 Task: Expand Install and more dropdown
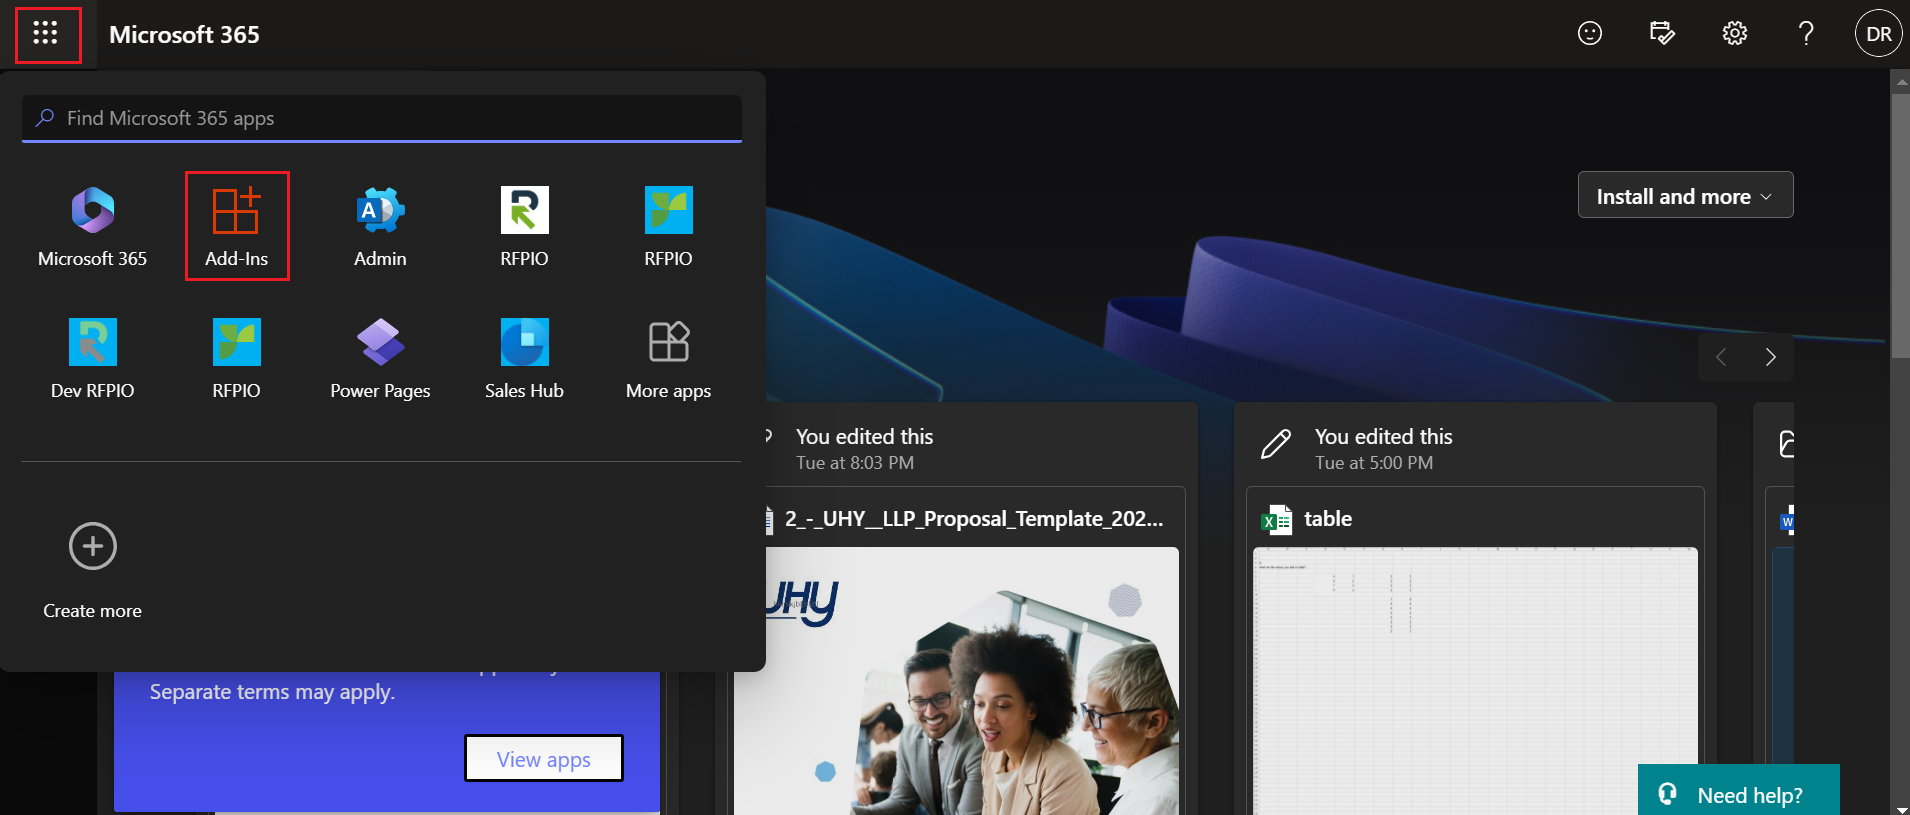[1685, 195]
